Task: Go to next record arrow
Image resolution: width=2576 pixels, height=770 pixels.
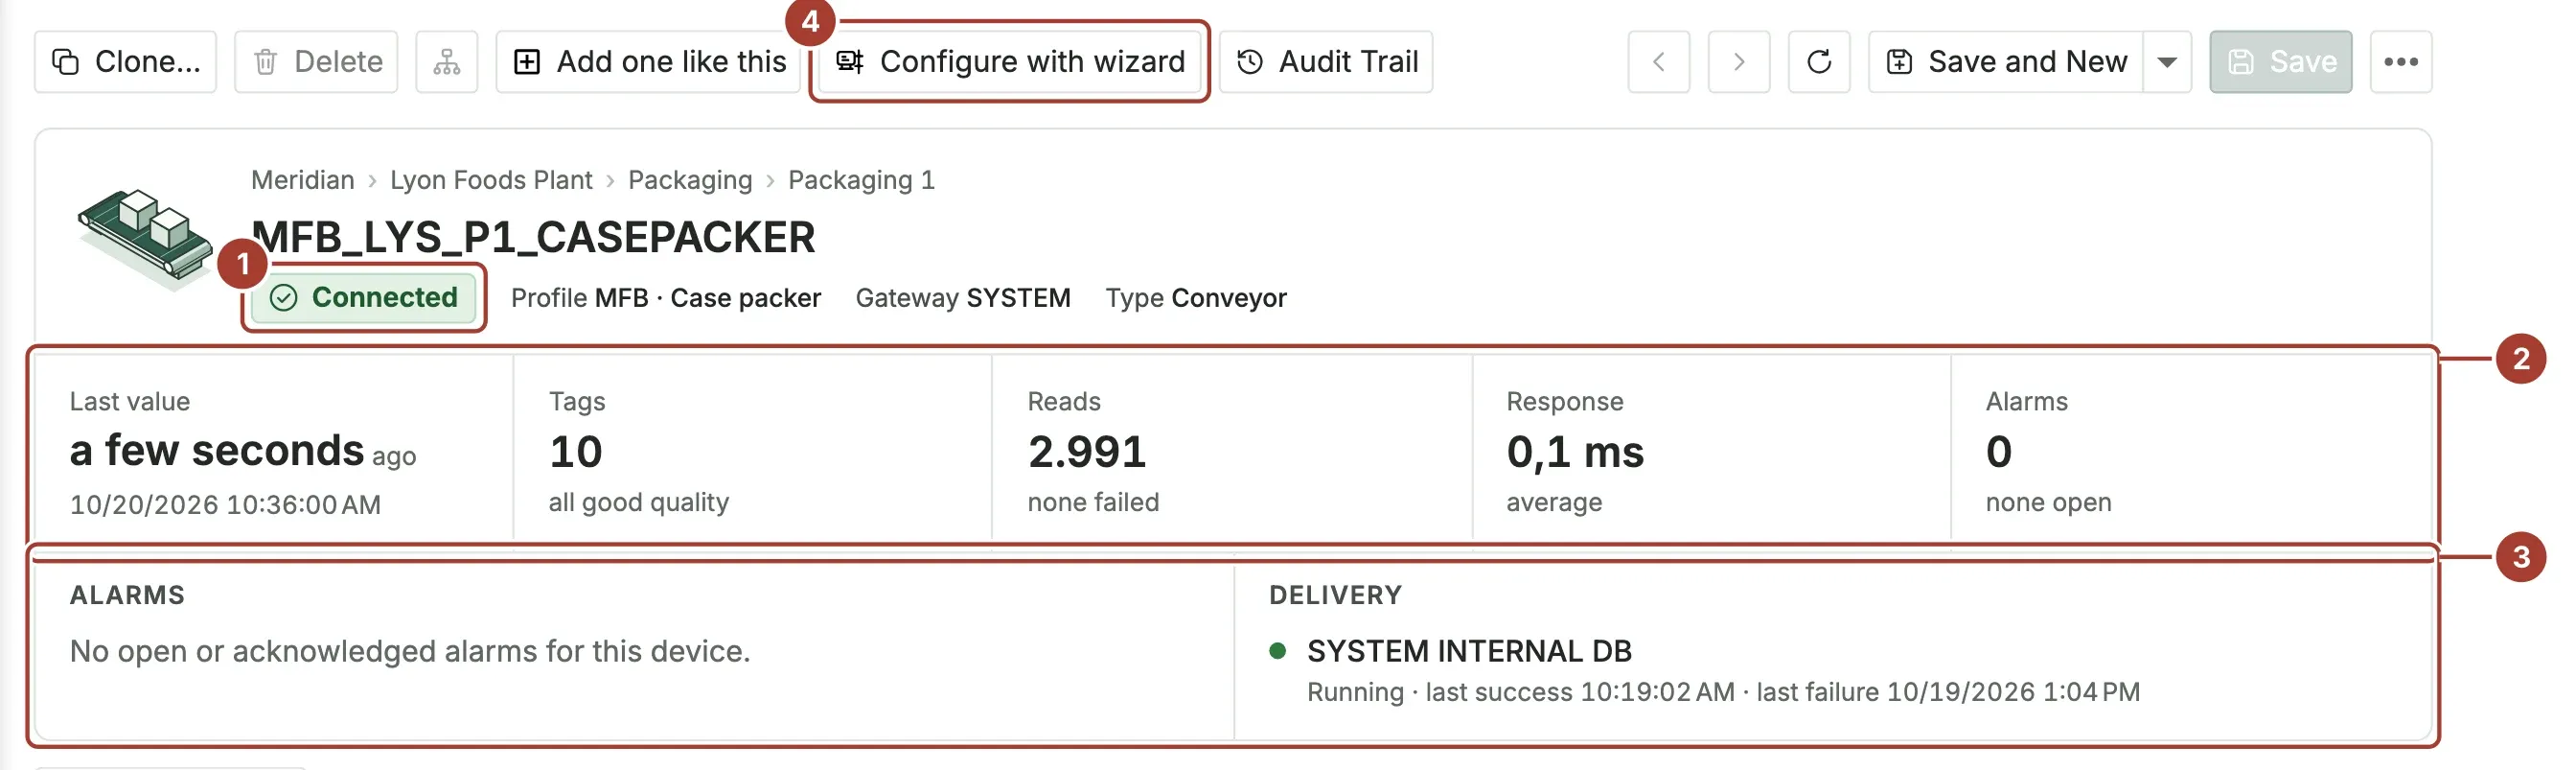Action: click(1739, 62)
